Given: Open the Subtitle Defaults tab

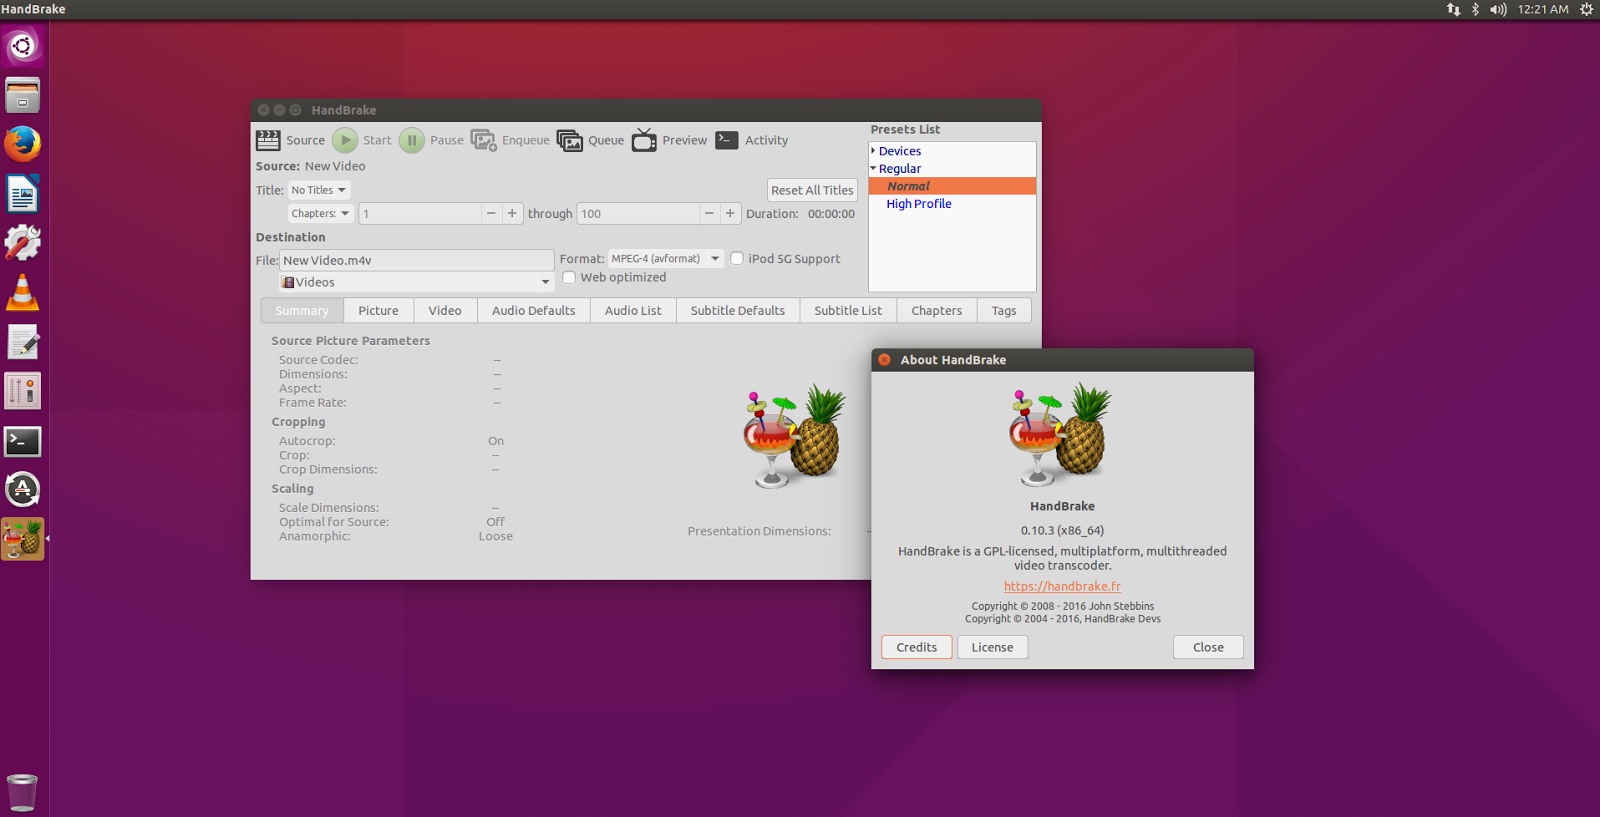Looking at the screenshot, I should point(738,311).
